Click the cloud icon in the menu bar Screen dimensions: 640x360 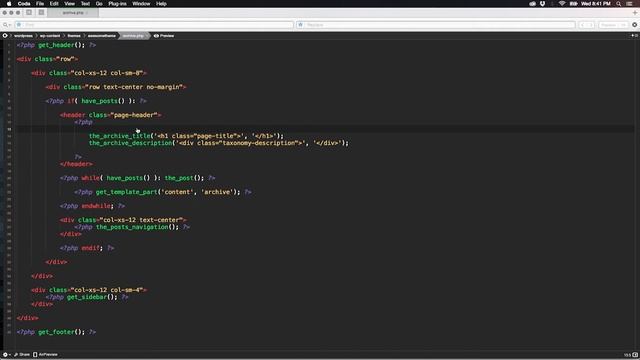point(532,4)
